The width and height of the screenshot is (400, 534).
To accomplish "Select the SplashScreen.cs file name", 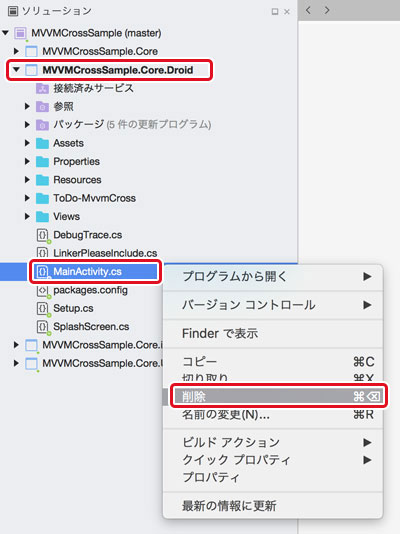I will 91,327.
